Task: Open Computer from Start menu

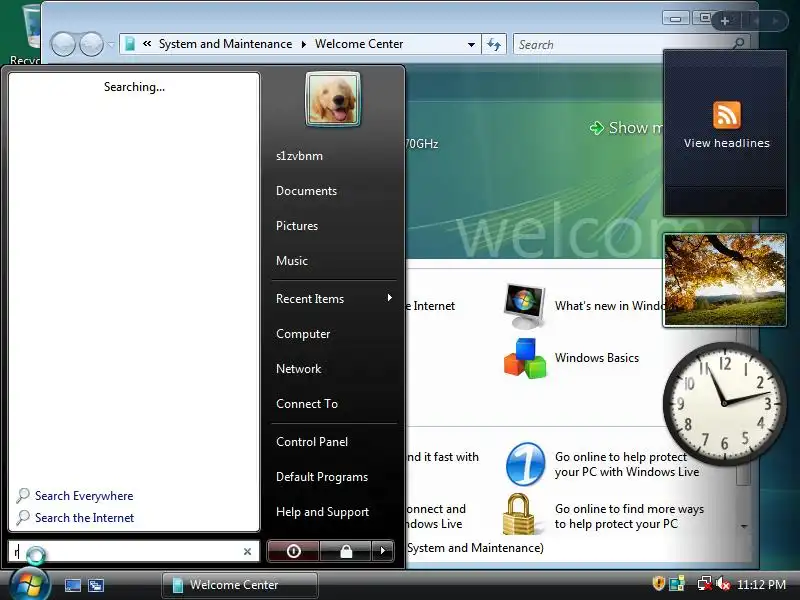Action: 303,334
